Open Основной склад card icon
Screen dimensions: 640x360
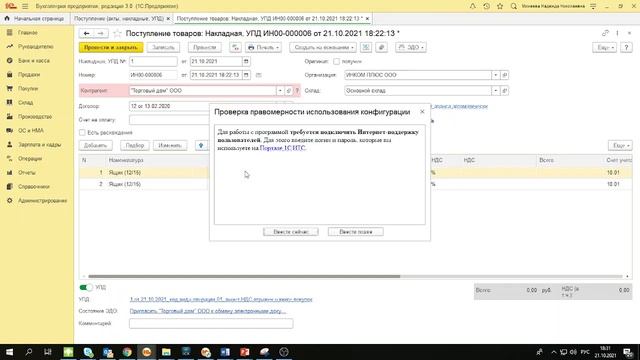coord(504,91)
